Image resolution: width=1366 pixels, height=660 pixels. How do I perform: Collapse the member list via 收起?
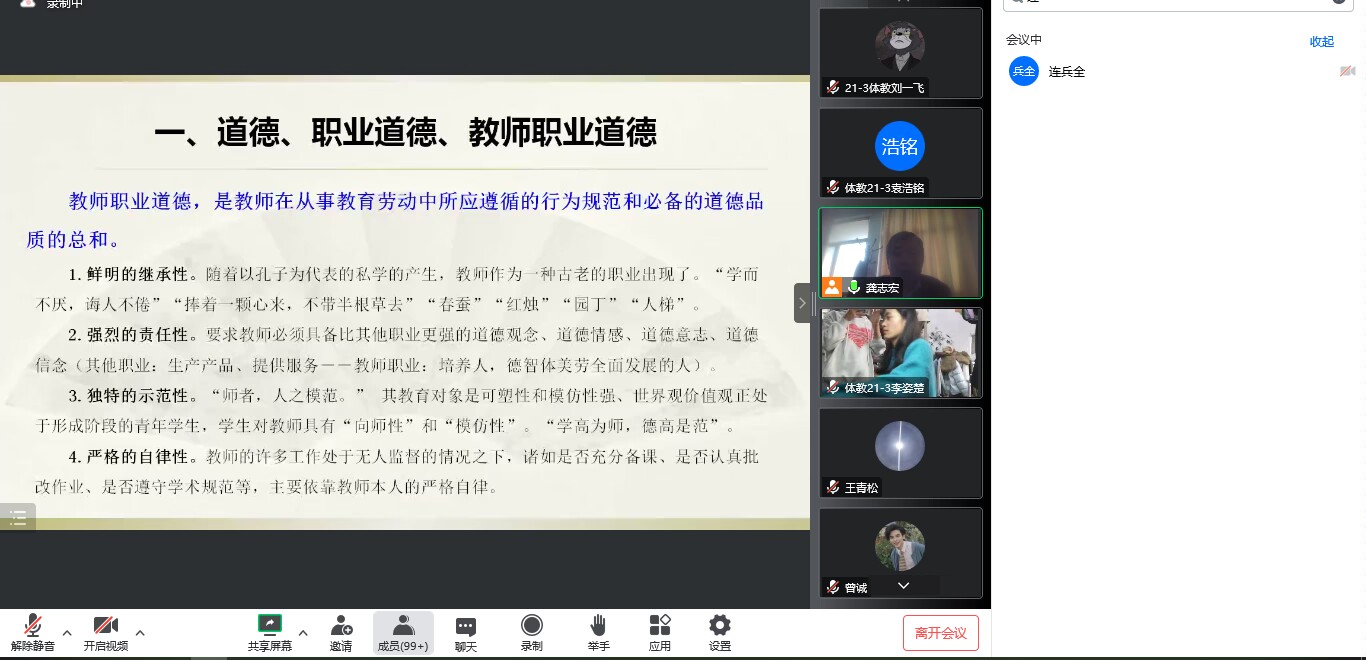1322,41
